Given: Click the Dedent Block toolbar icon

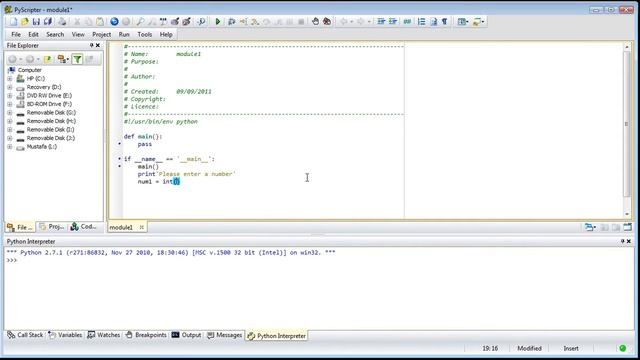Looking at the screenshot, I should click(x=393, y=22).
